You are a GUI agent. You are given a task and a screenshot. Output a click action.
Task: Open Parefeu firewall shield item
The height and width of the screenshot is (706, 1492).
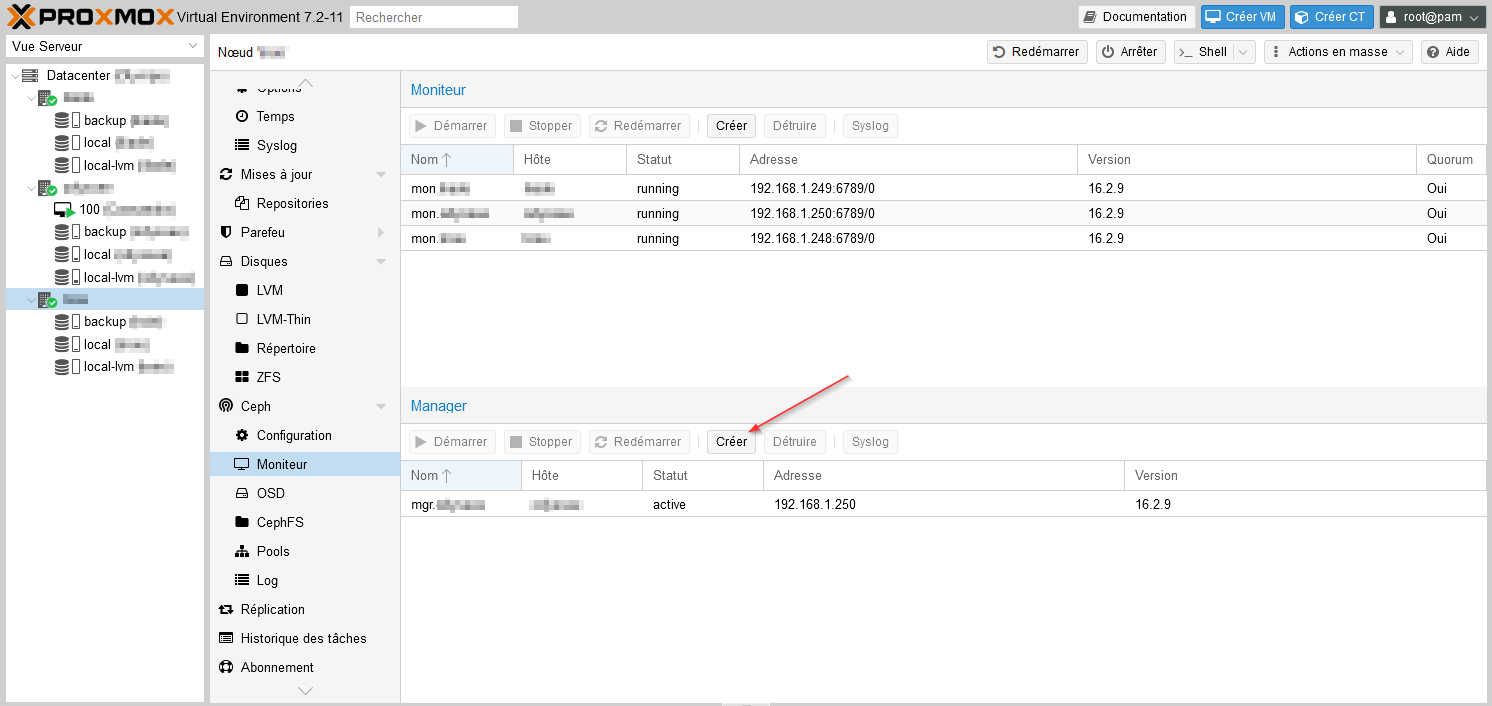pos(262,232)
